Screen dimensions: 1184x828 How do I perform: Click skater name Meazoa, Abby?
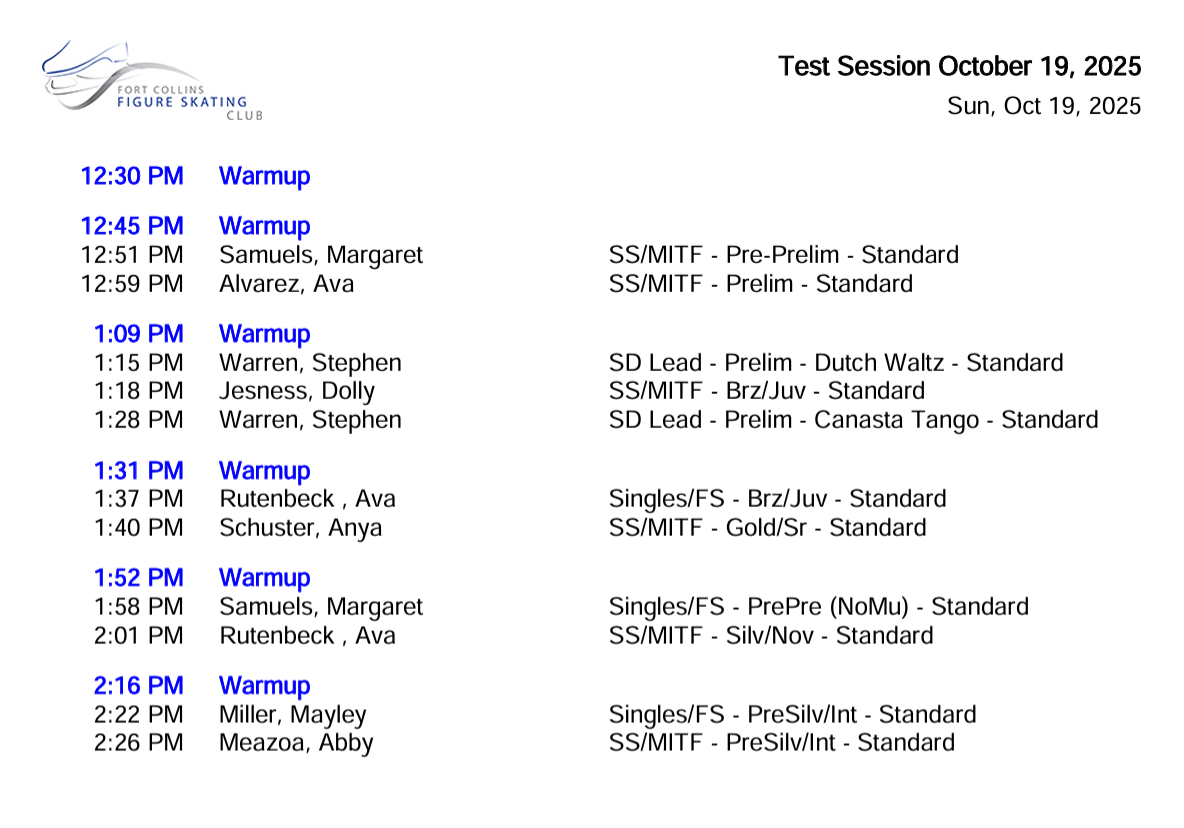pos(296,743)
